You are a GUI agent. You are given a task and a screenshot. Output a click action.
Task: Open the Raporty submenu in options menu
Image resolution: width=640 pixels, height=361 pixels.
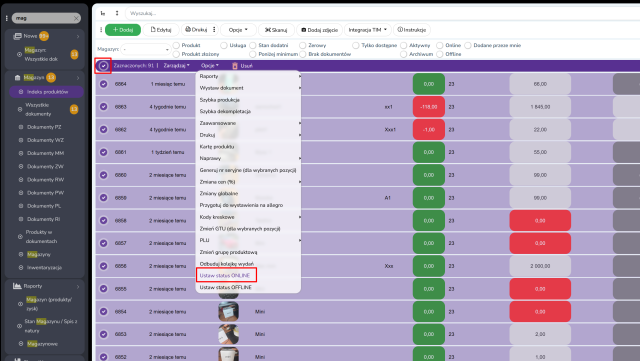pos(248,76)
